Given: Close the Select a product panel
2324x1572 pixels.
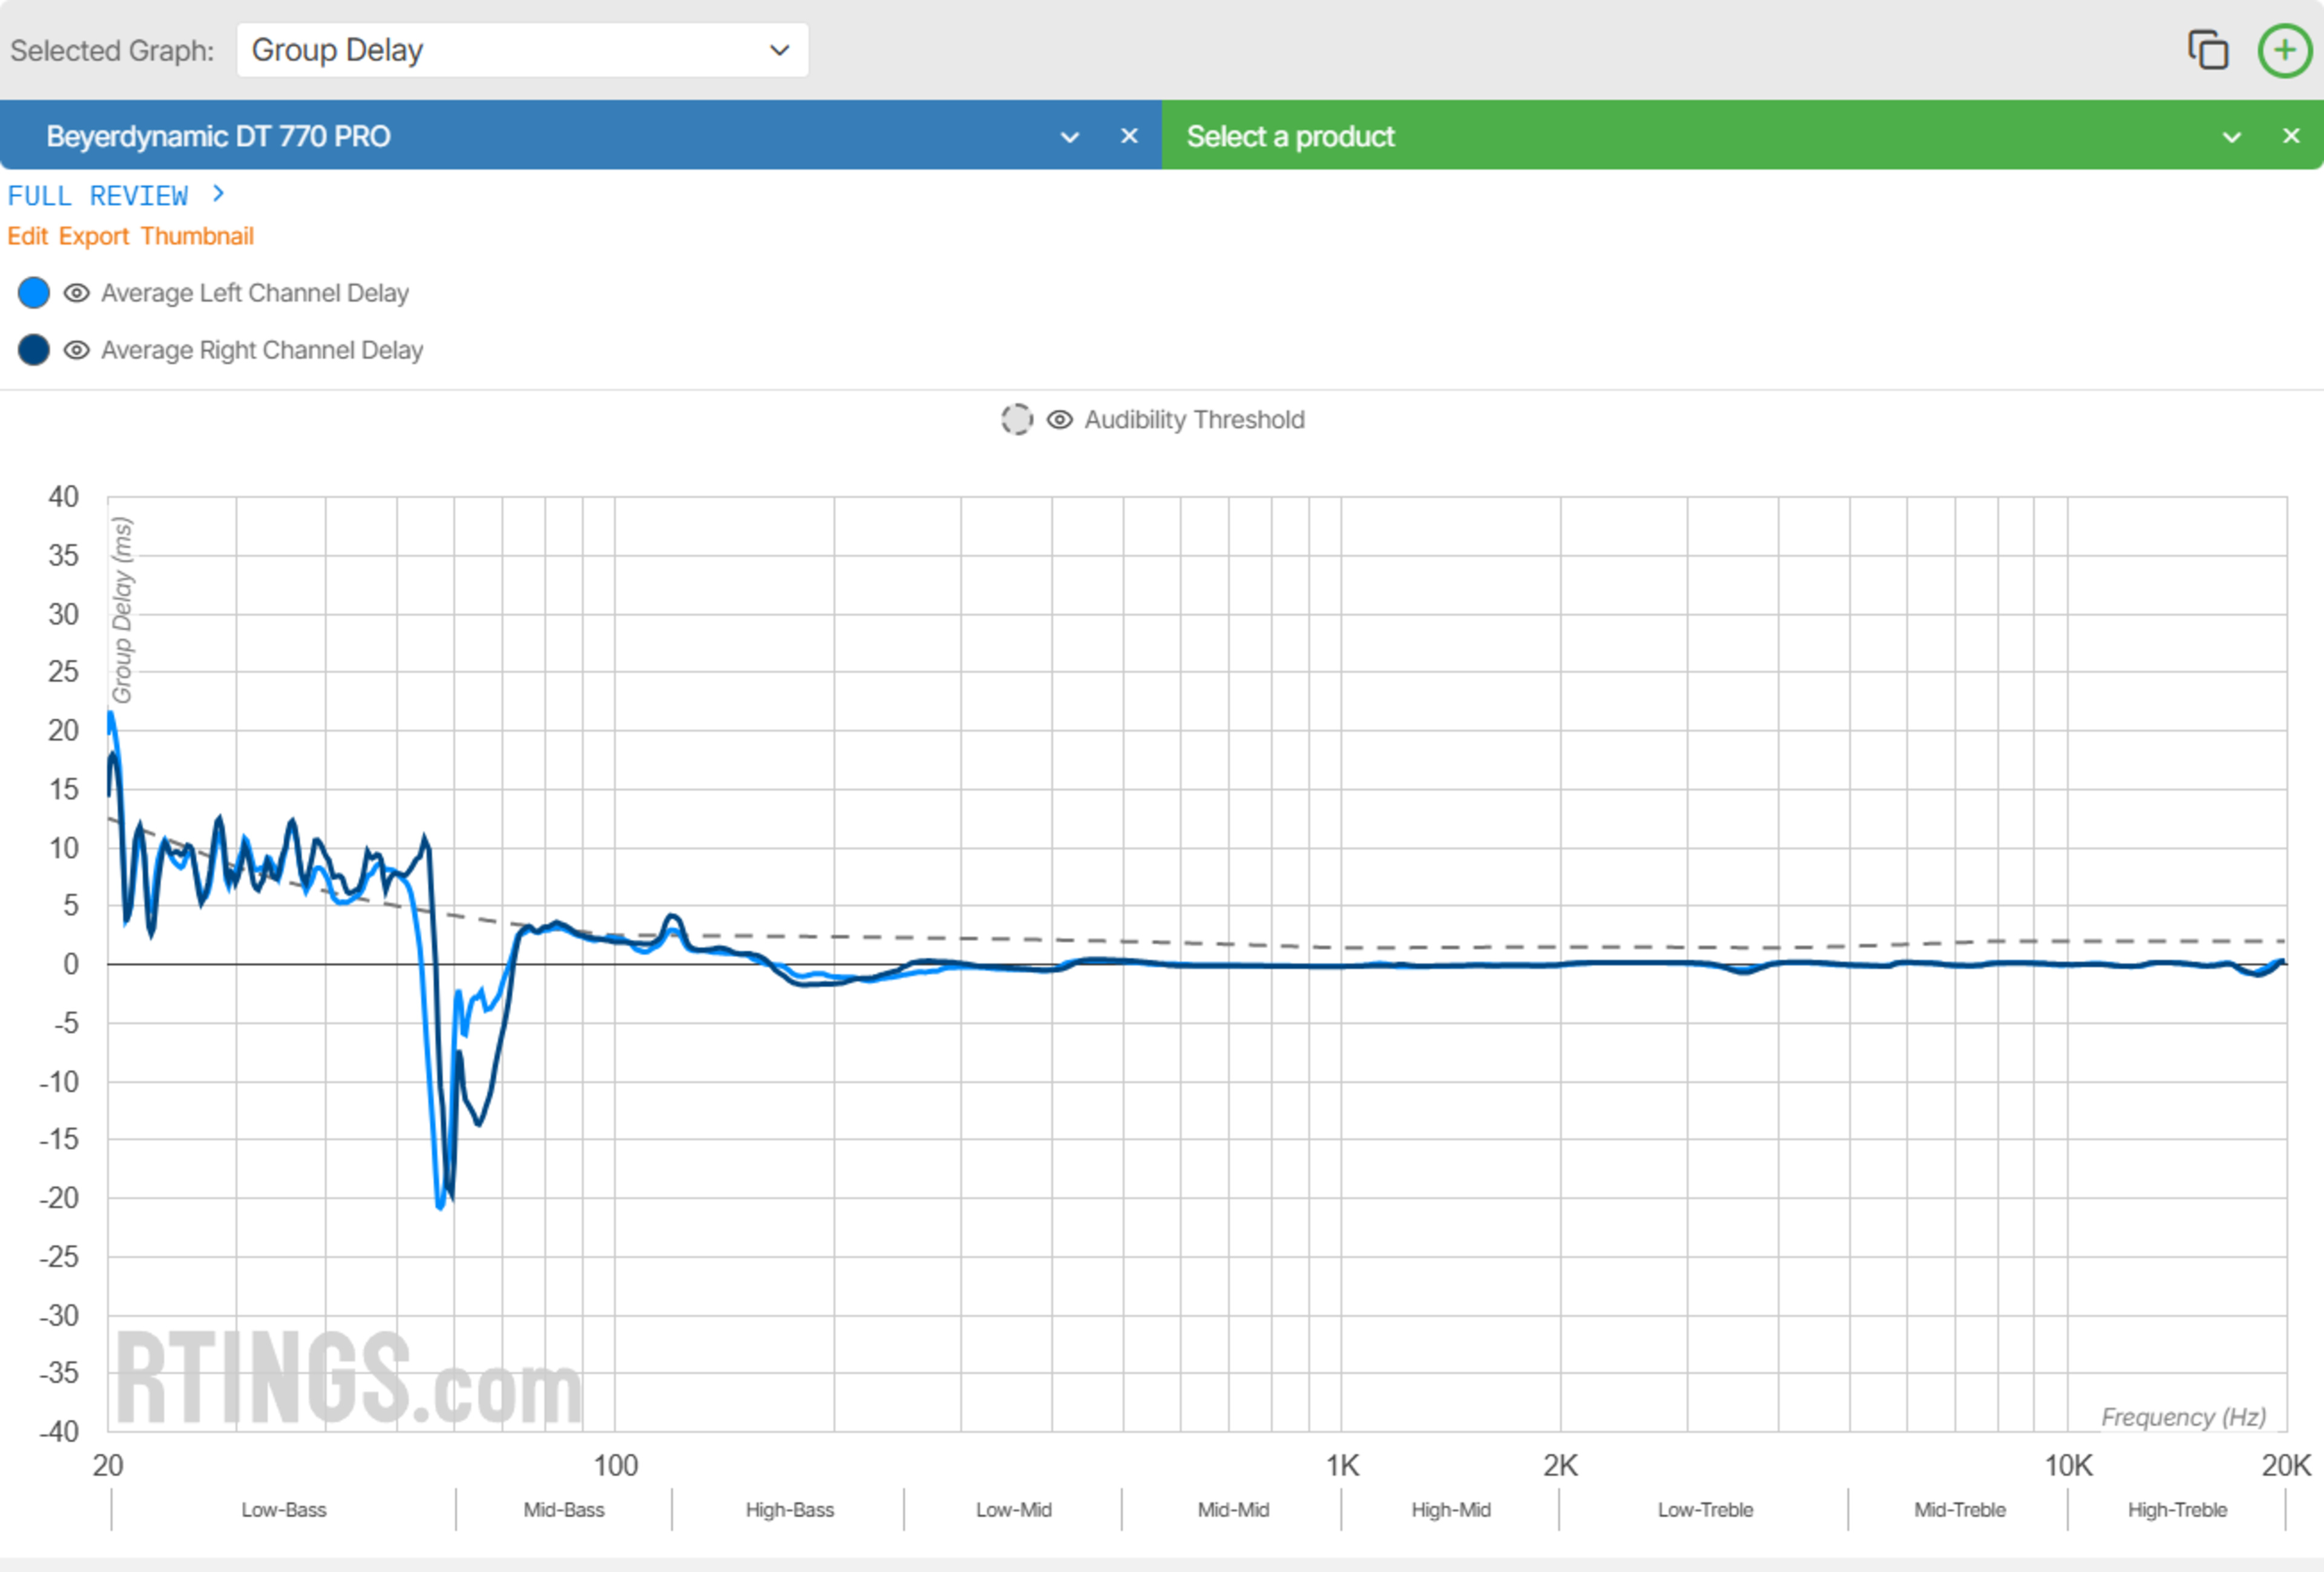Looking at the screenshot, I should pos(2291,136).
